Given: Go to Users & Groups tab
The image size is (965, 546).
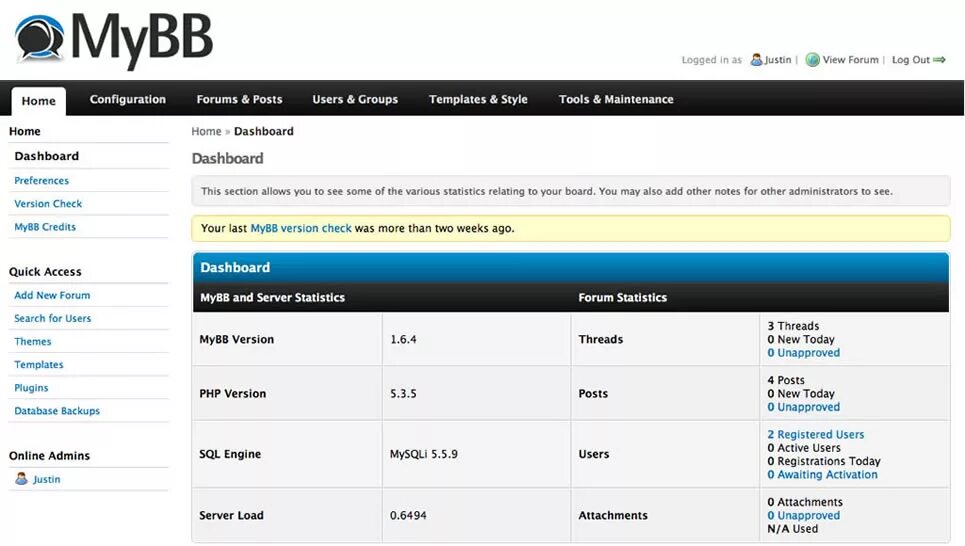Looking at the screenshot, I should tap(355, 99).
